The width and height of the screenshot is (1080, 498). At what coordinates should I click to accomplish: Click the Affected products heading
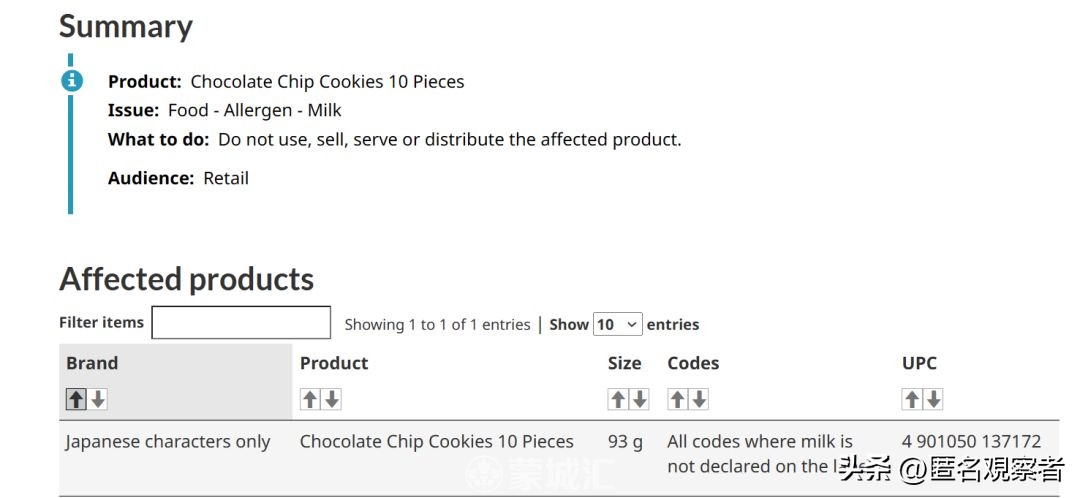point(187,279)
